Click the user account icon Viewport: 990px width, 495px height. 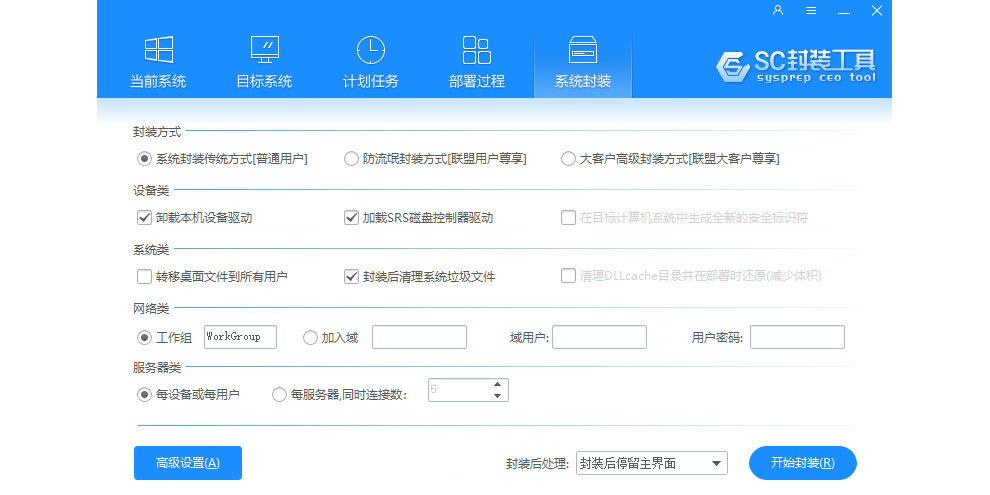click(x=778, y=11)
